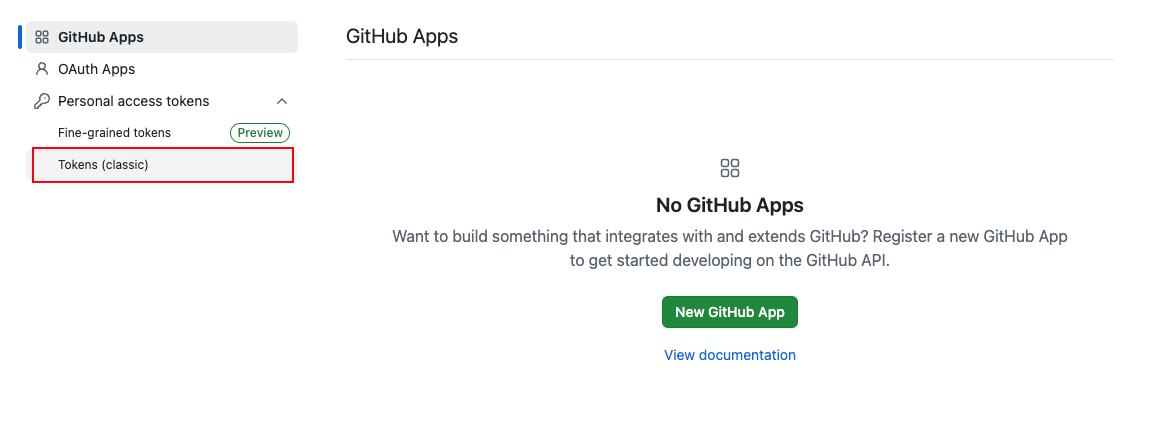Image resolution: width=1174 pixels, height=438 pixels.
Task: Click the large apps icon above No GitHub Apps
Action: 730,168
